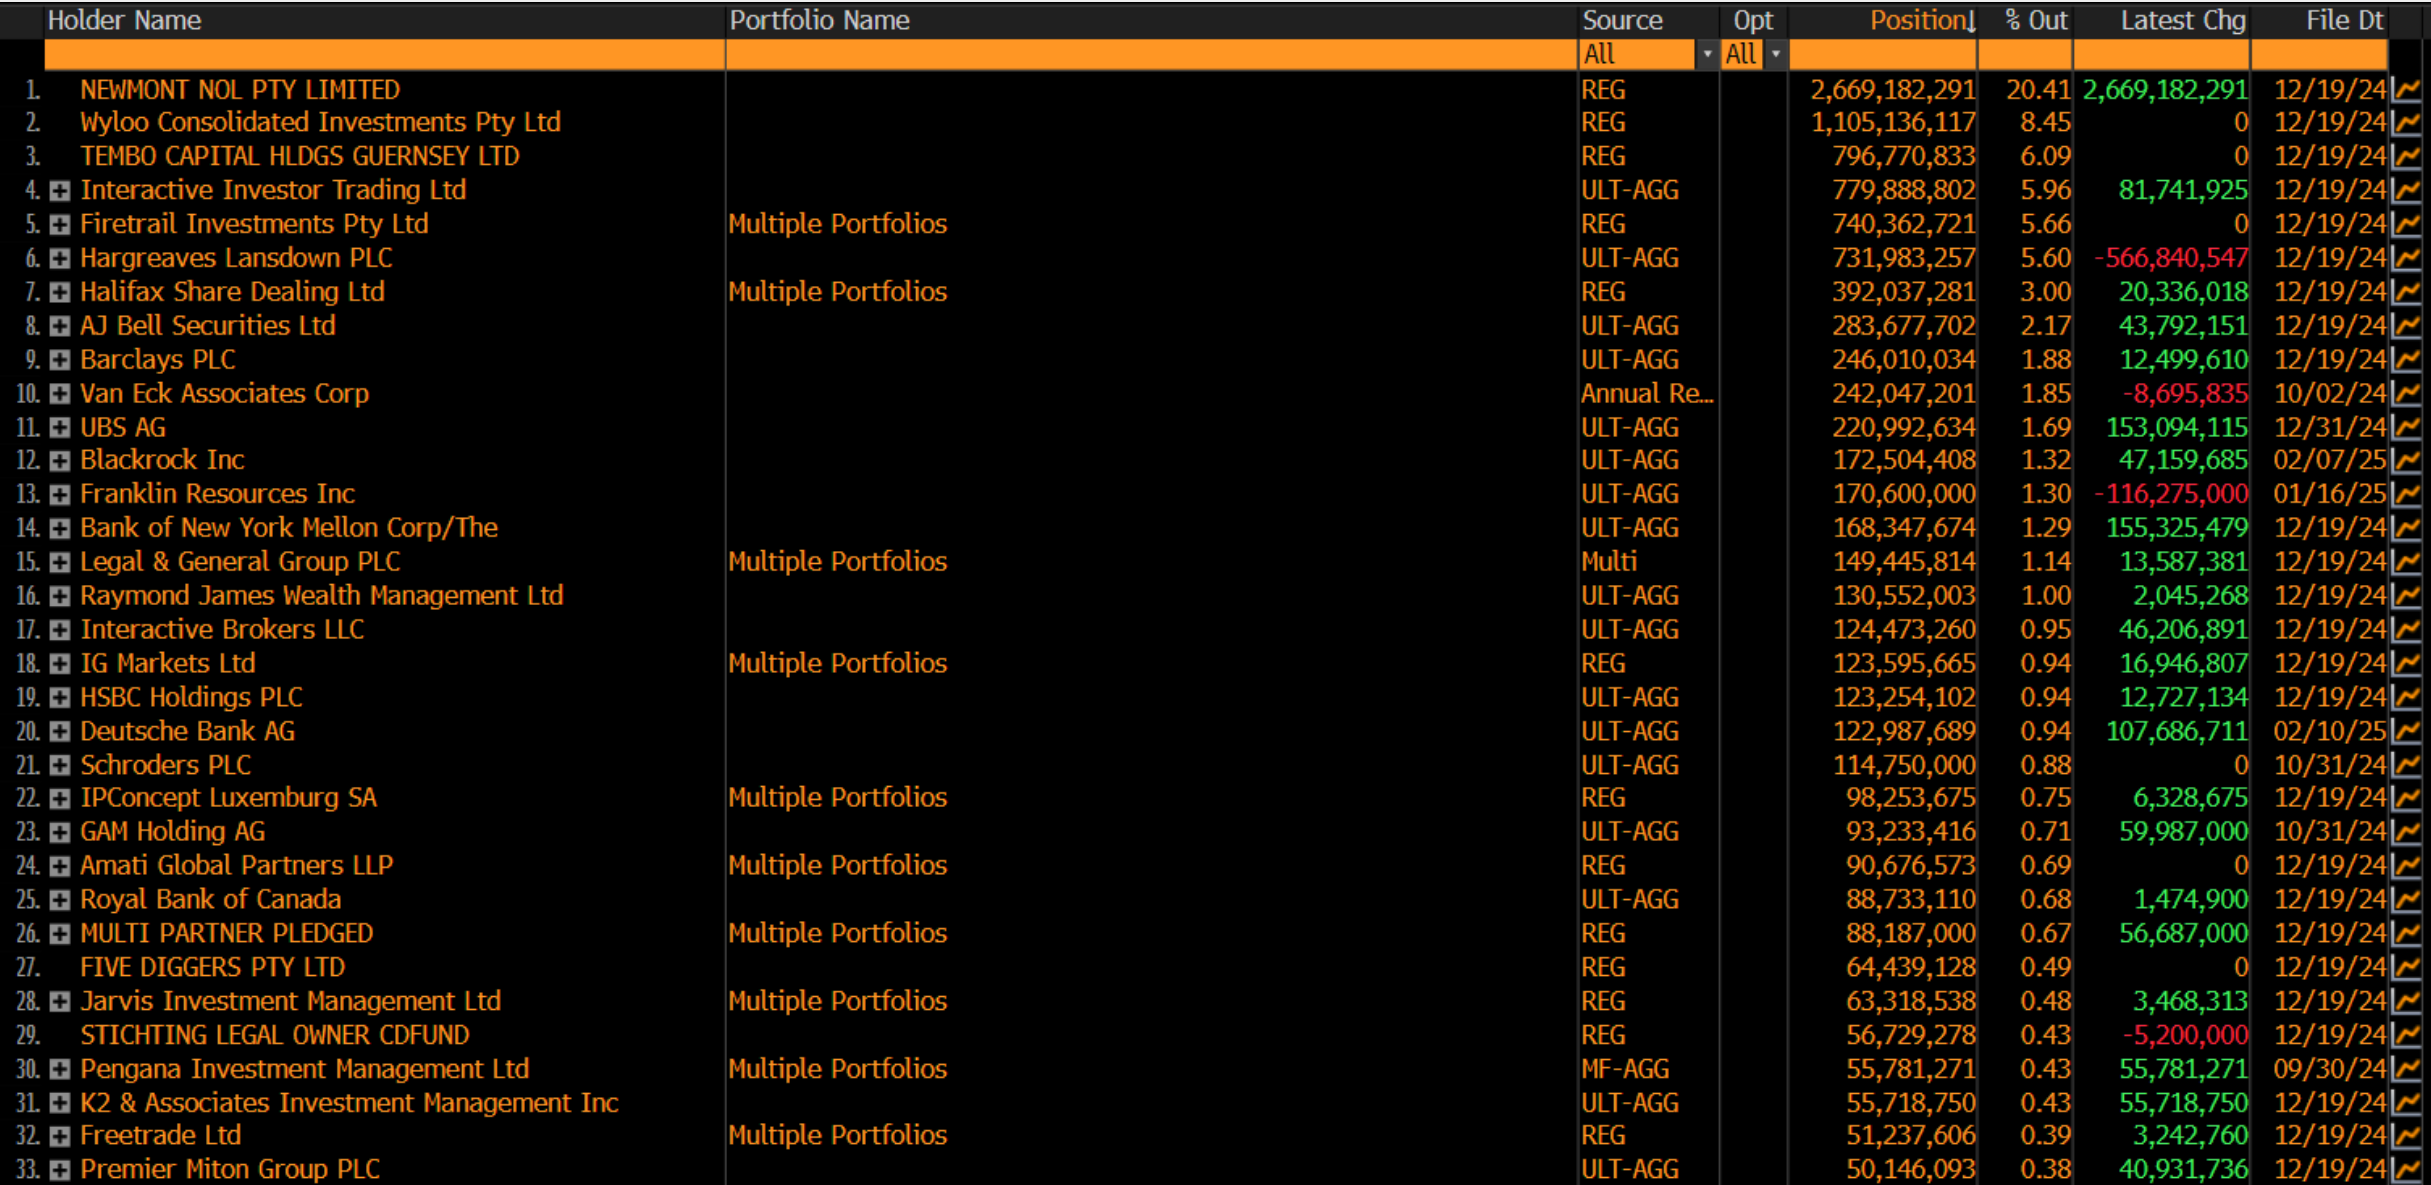Viewport: 2431px width, 1185px height.
Task: Expand K2 & Associates Investment Management holder
Action: (x=60, y=1104)
